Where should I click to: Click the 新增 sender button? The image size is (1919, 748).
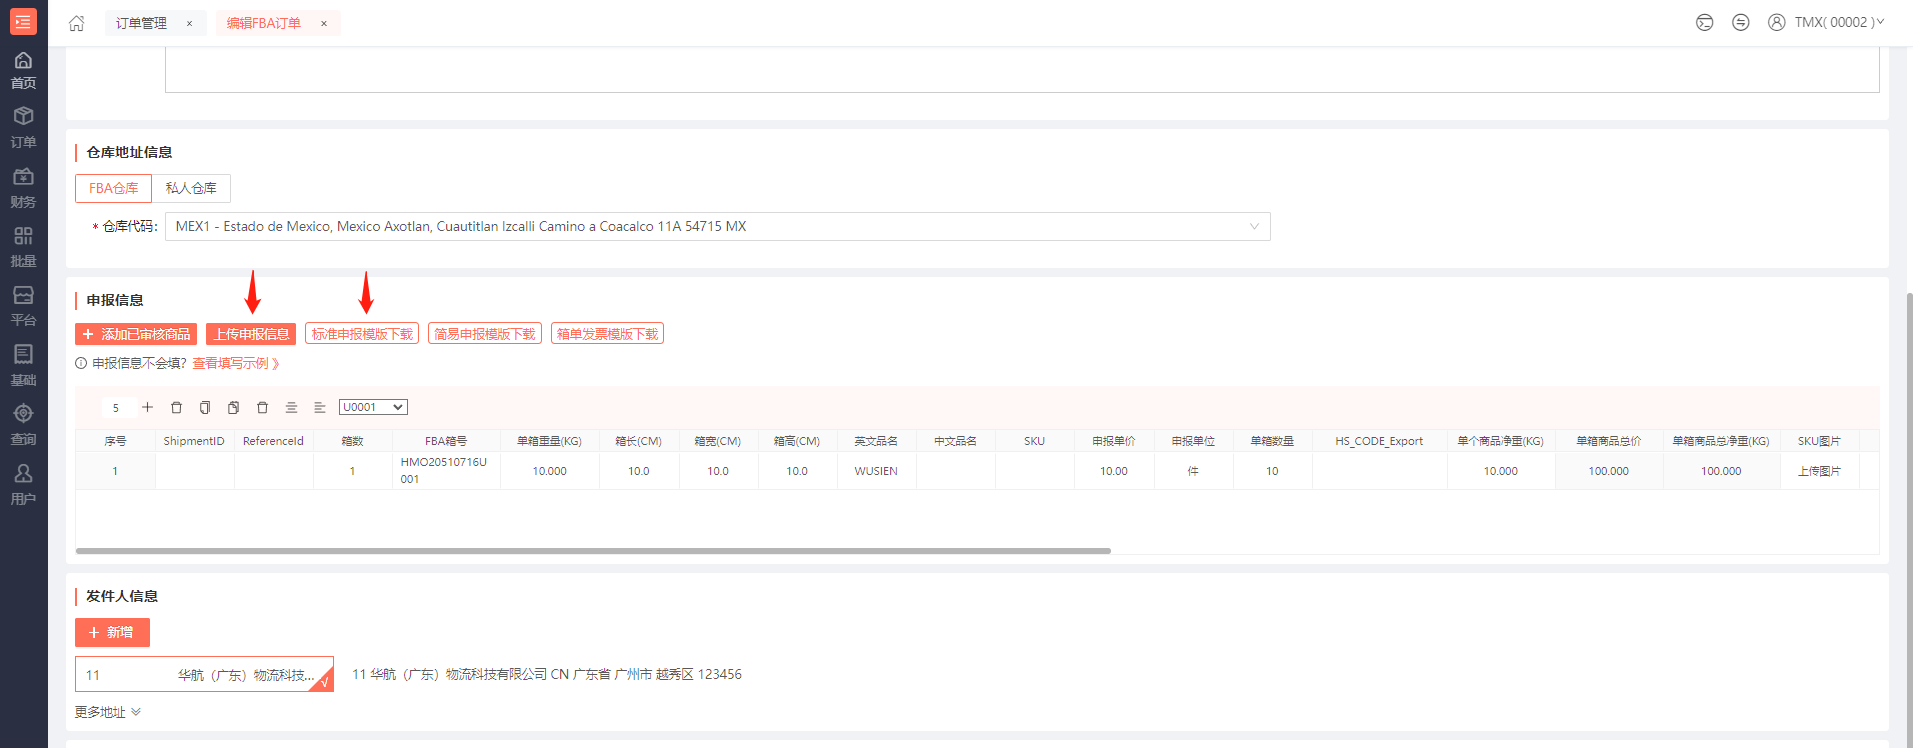click(x=112, y=632)
